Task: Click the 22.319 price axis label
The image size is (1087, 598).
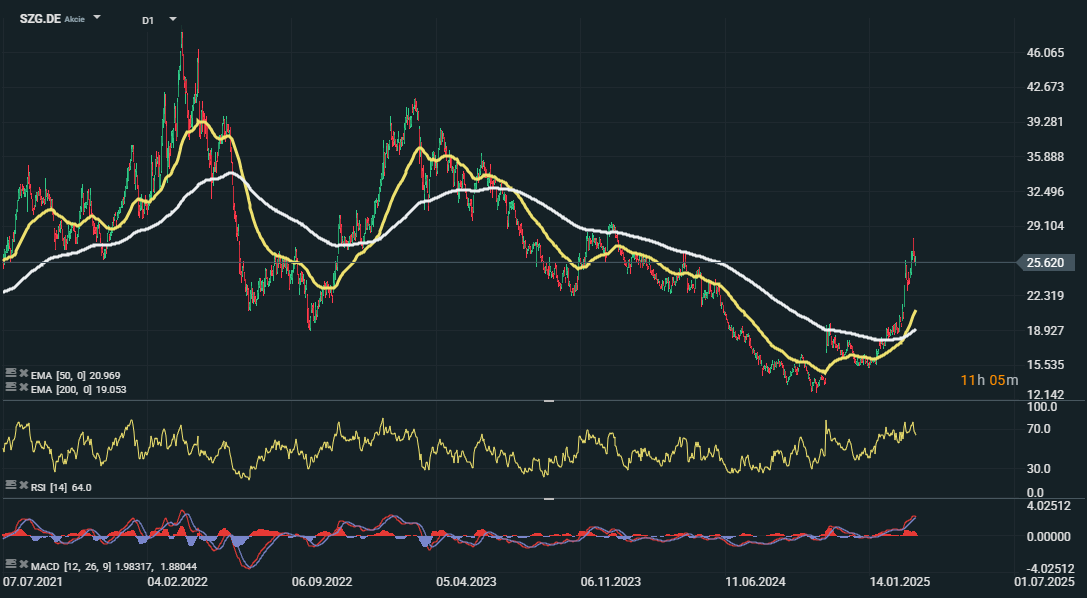Action: click(1045, 296)
